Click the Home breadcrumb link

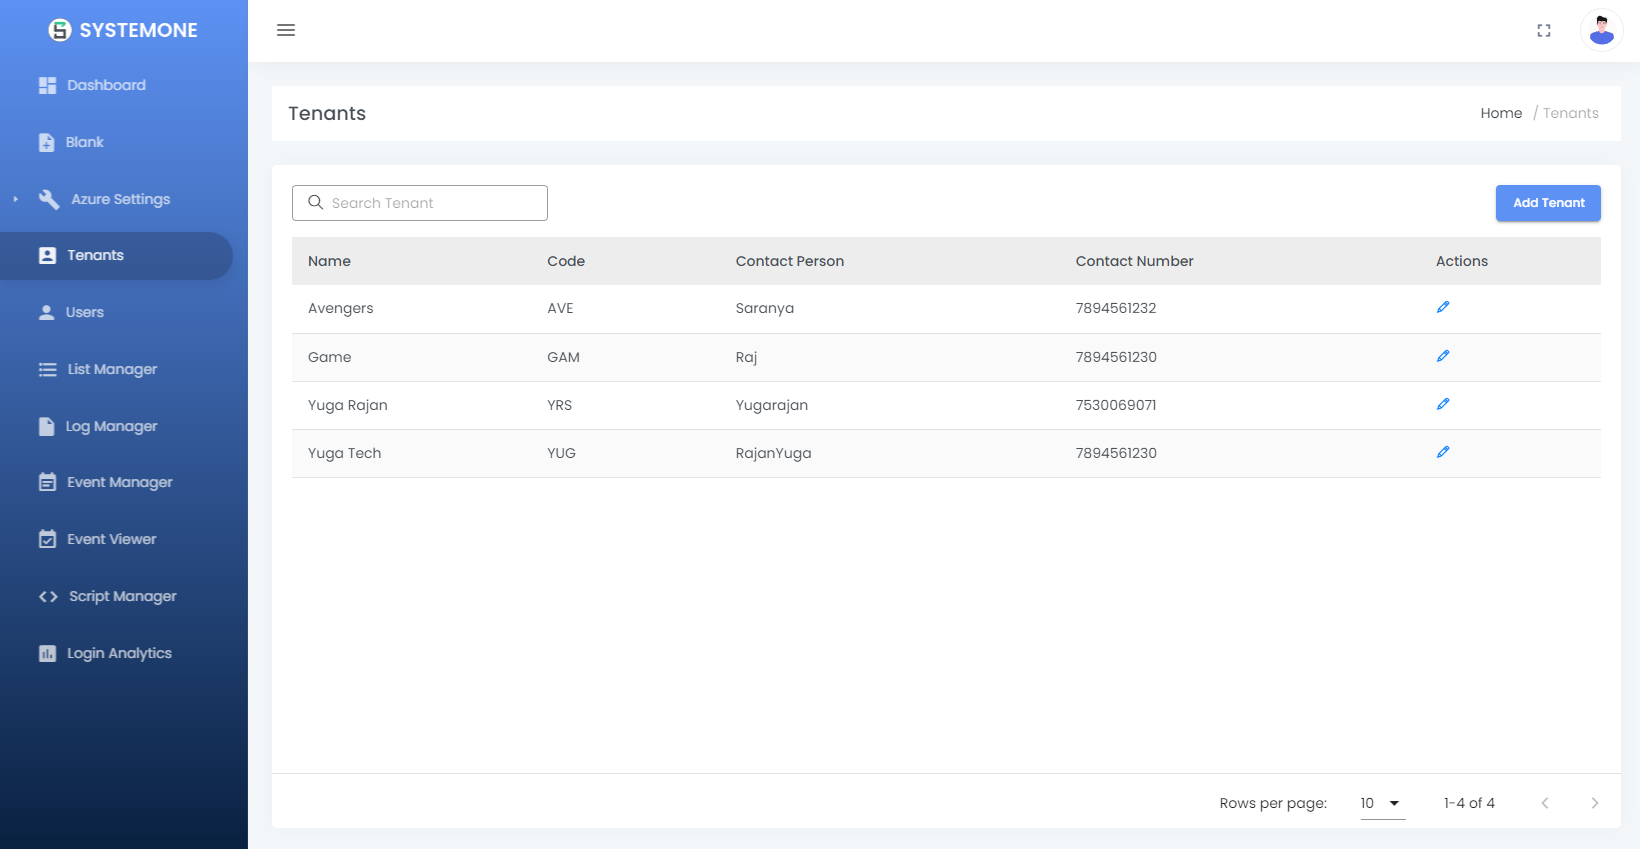tap(1500, 113)
